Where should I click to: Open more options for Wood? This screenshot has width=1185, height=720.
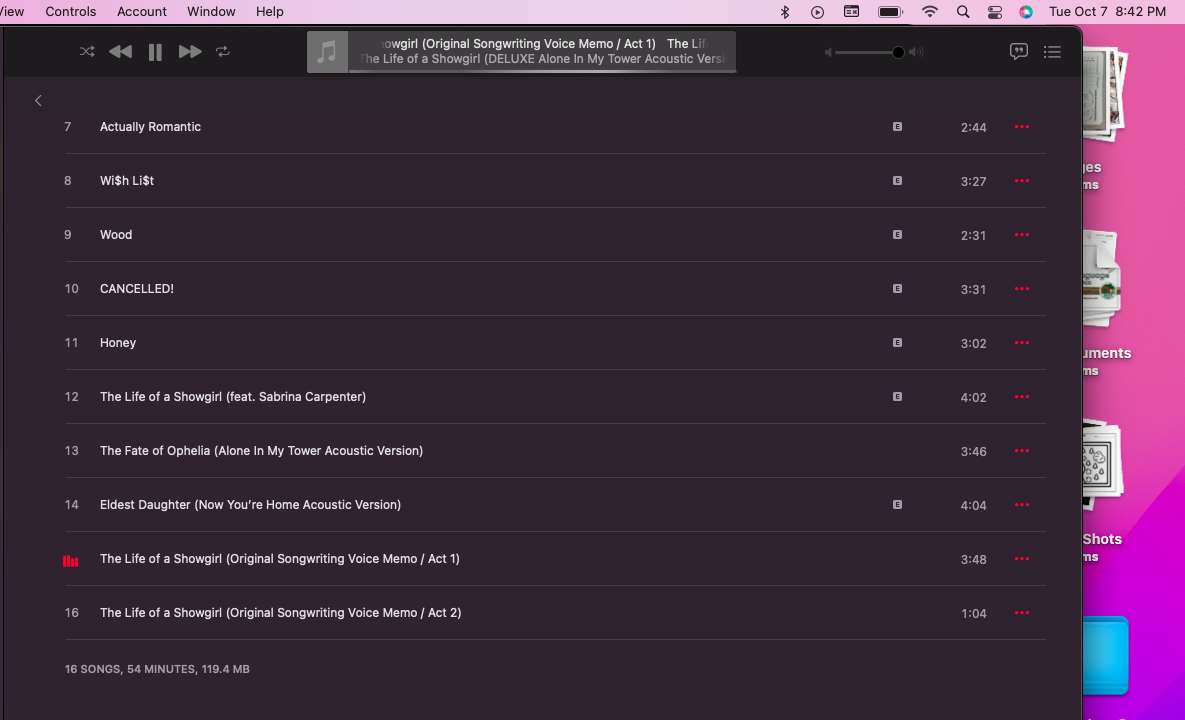1022,235
